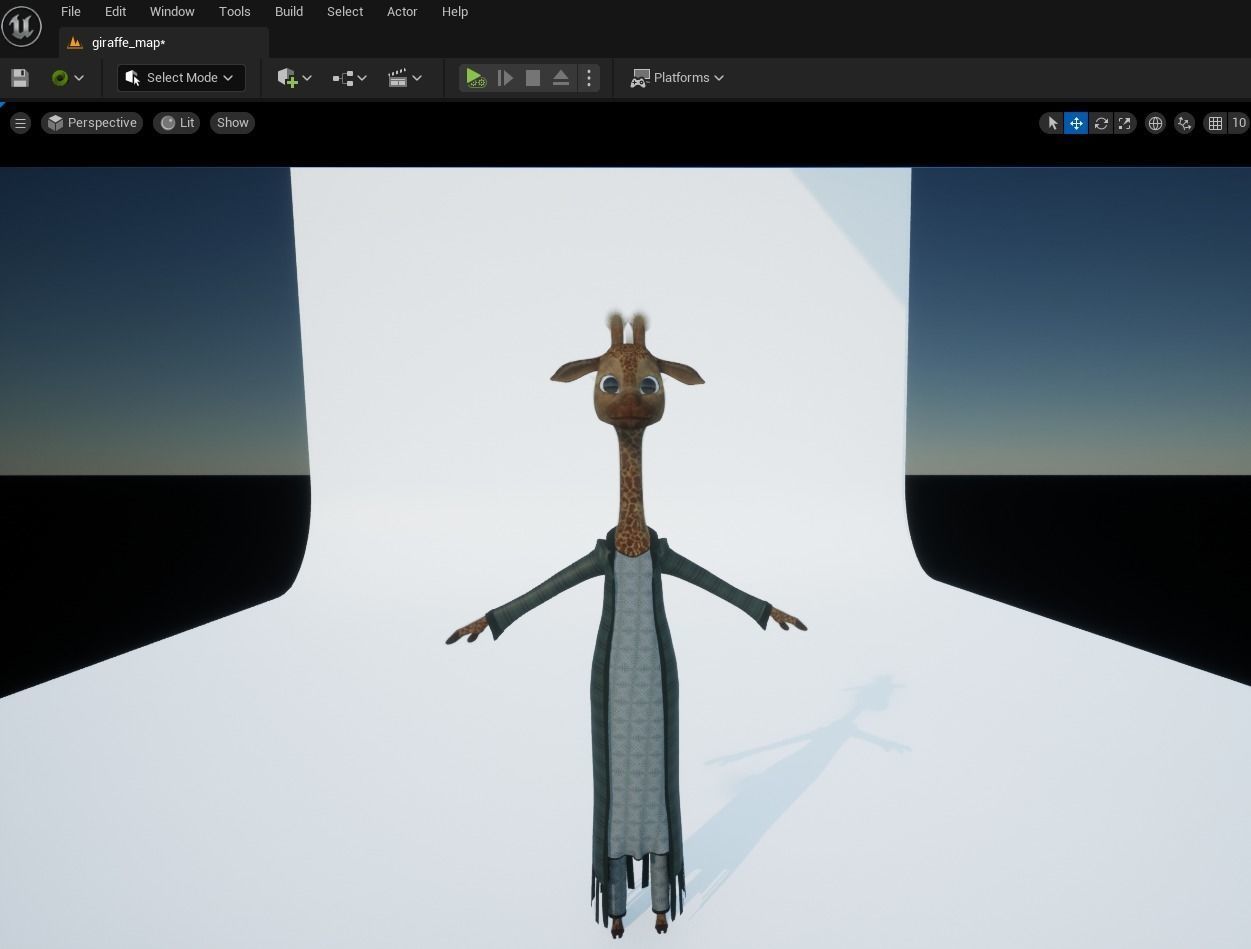Image resolution: width=1251 pixels, height=949 pixels.
Task: Open the Perspective view dropdown
Action: click(x=92, y=123)
